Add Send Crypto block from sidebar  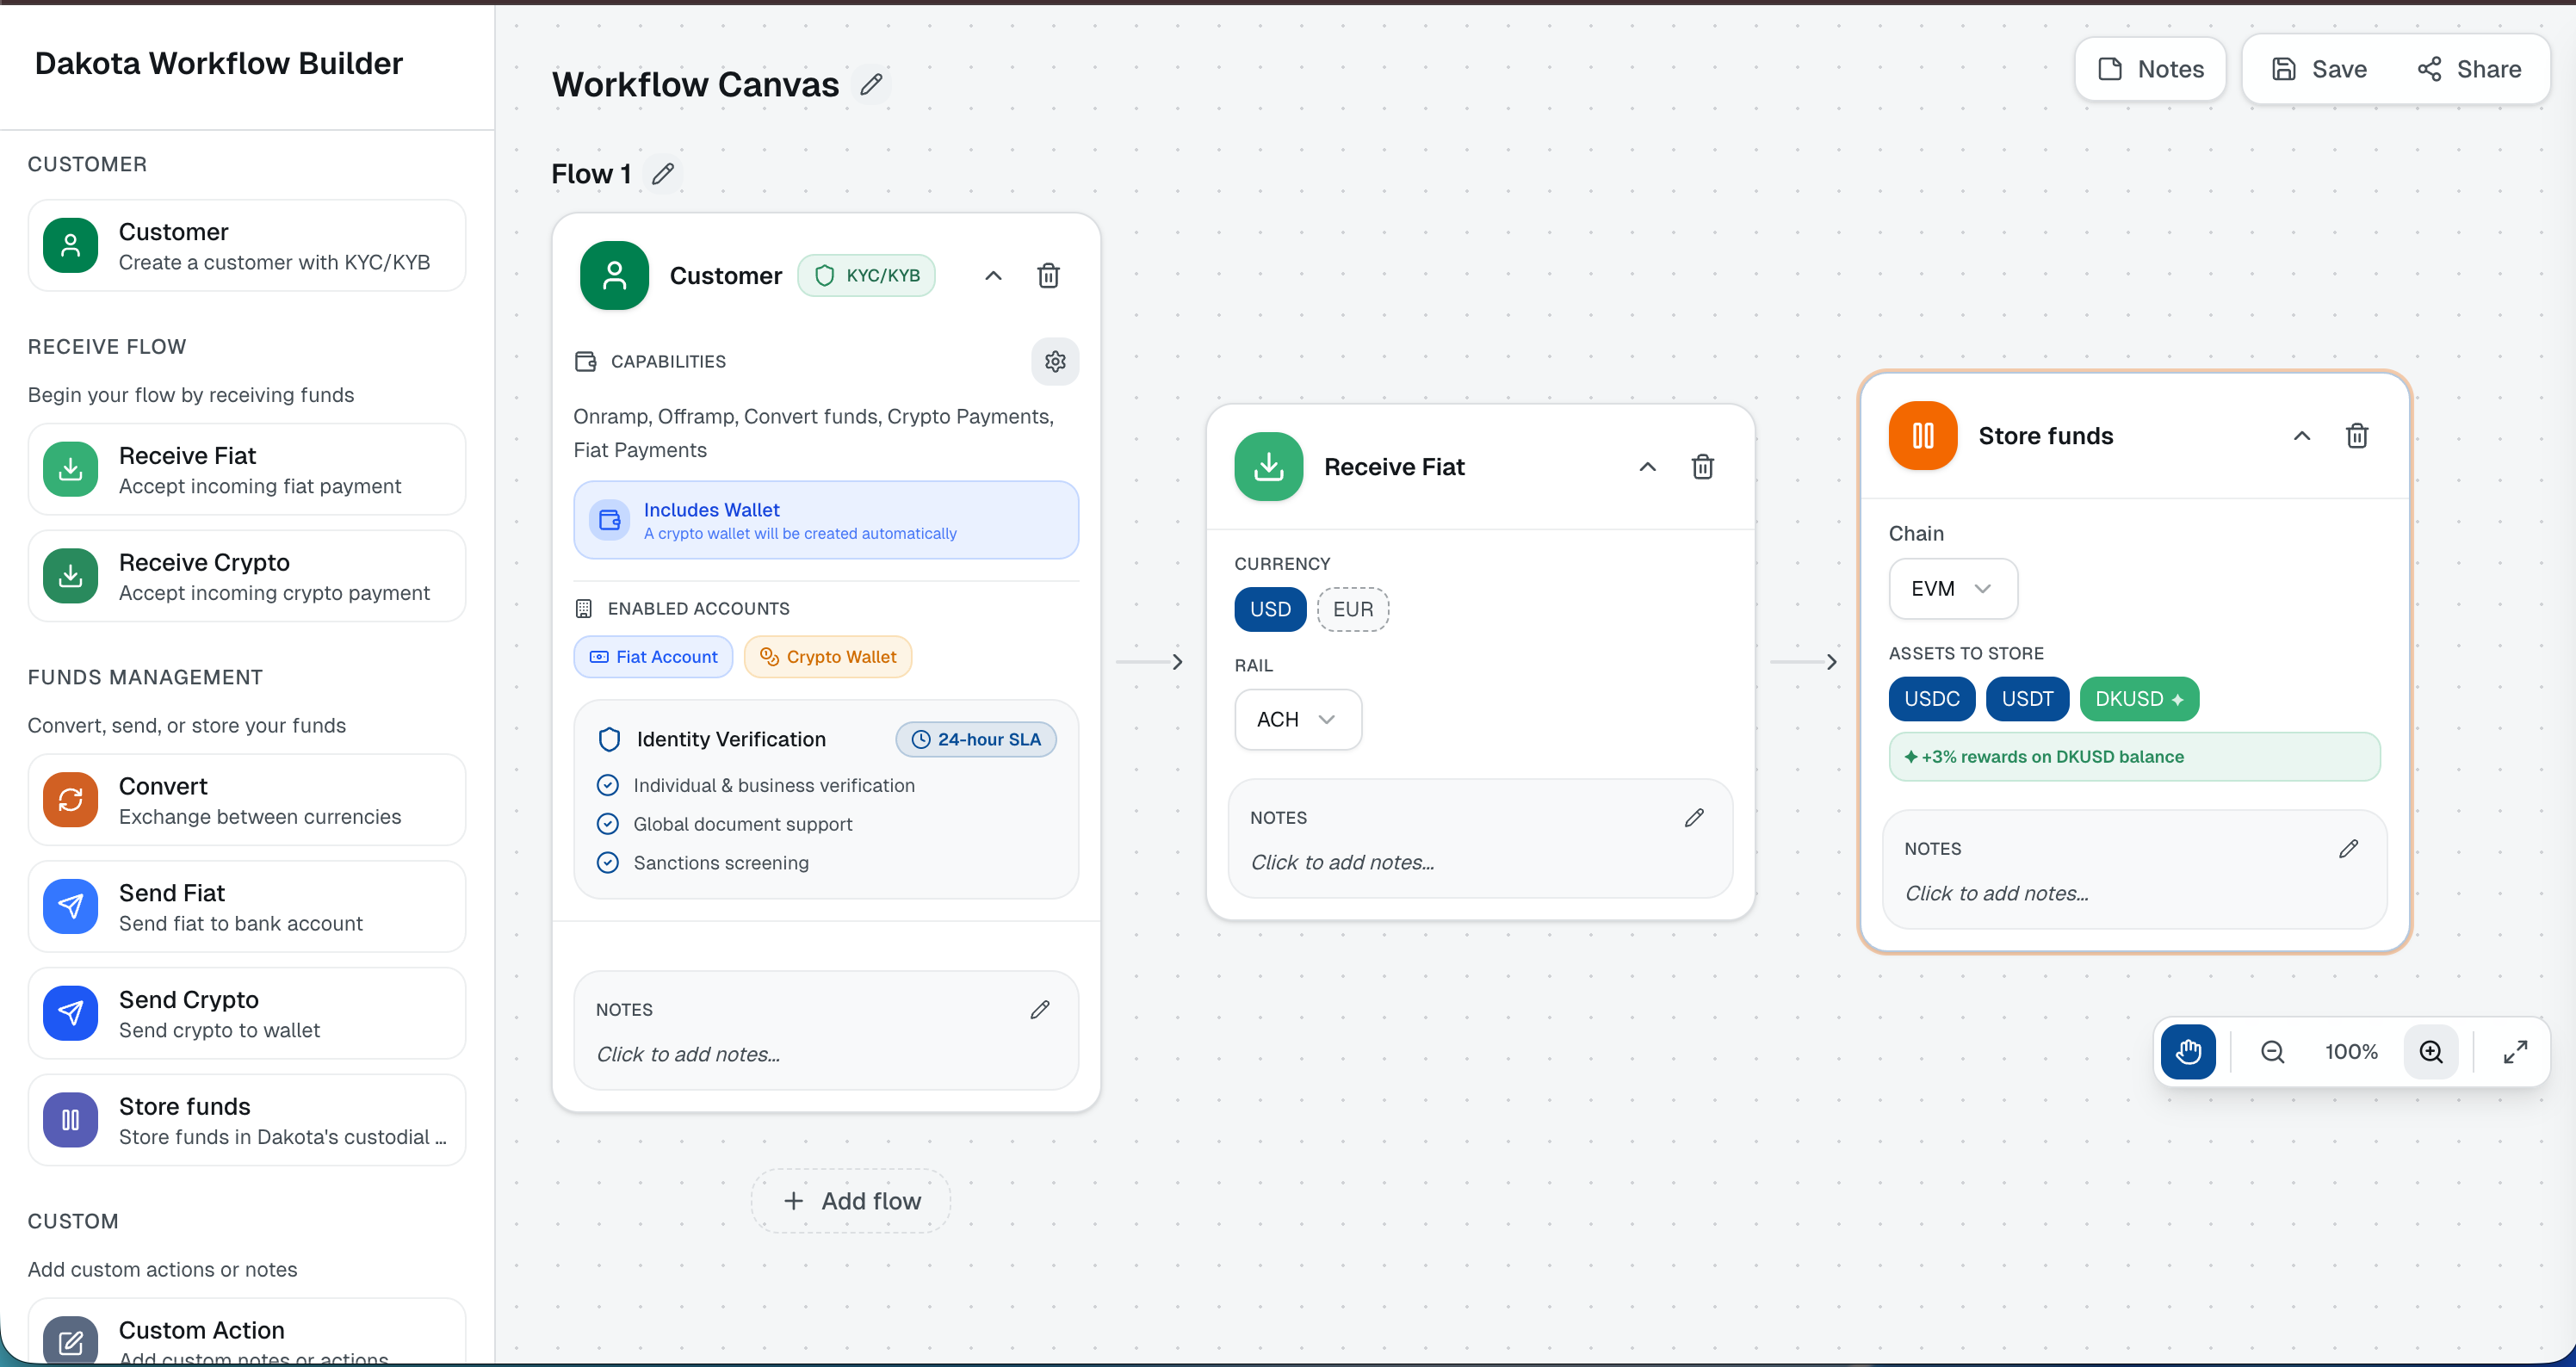click(x=246, y=1013)
